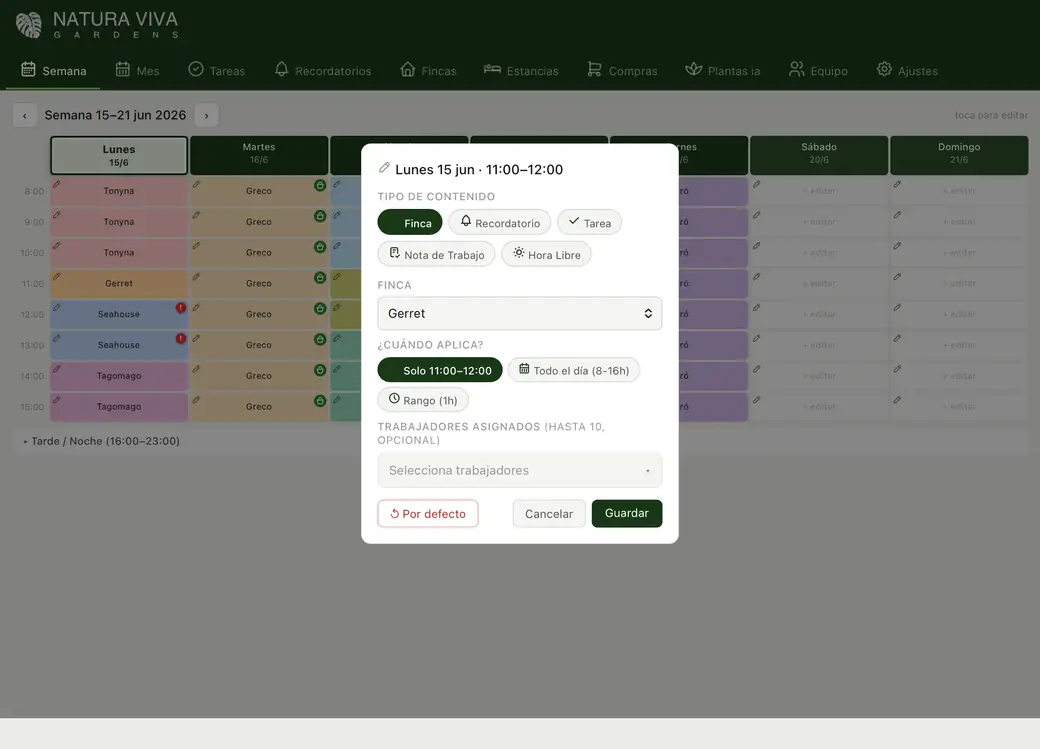
Task: Click green basket icon on Martes 8:00 Greco
Action: (x=320, y=185)
